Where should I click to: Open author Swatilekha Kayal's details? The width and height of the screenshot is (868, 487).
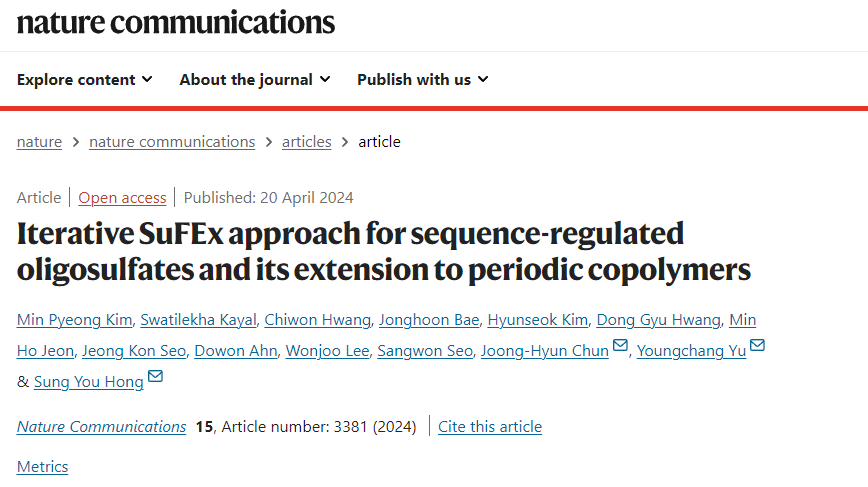pyautogui.click(x=198, y=320)
